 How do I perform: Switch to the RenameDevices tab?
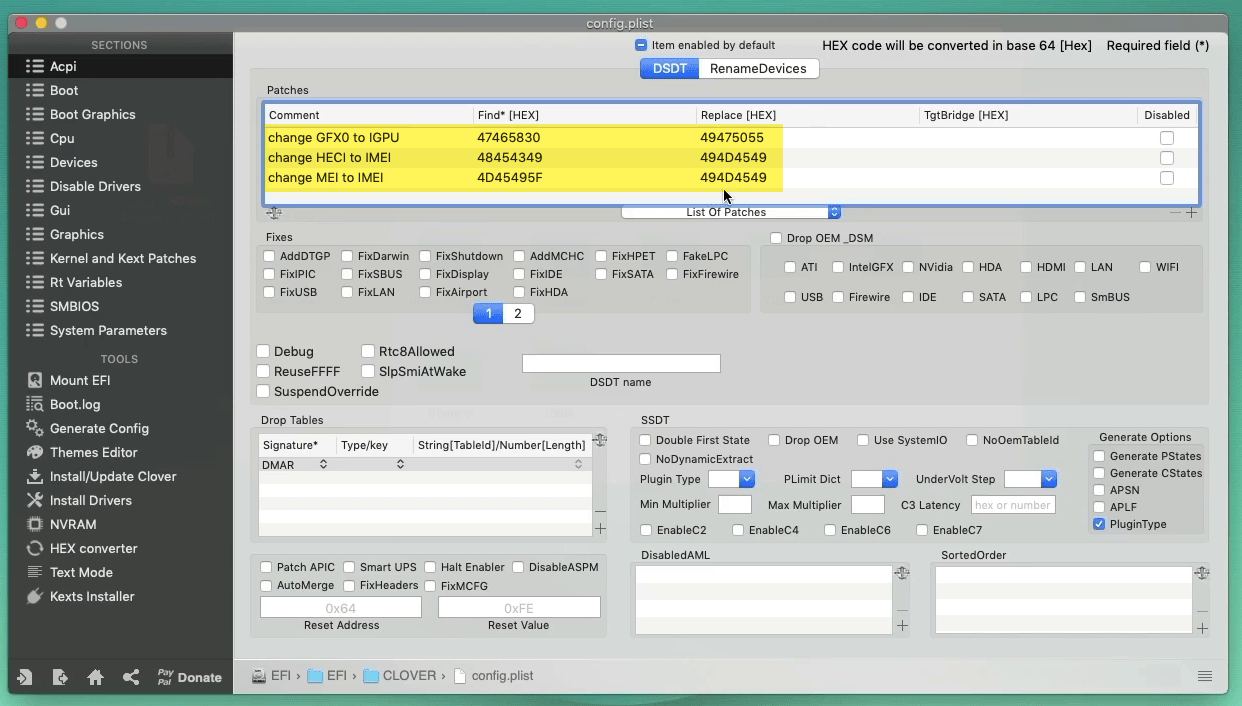[758, 68]
